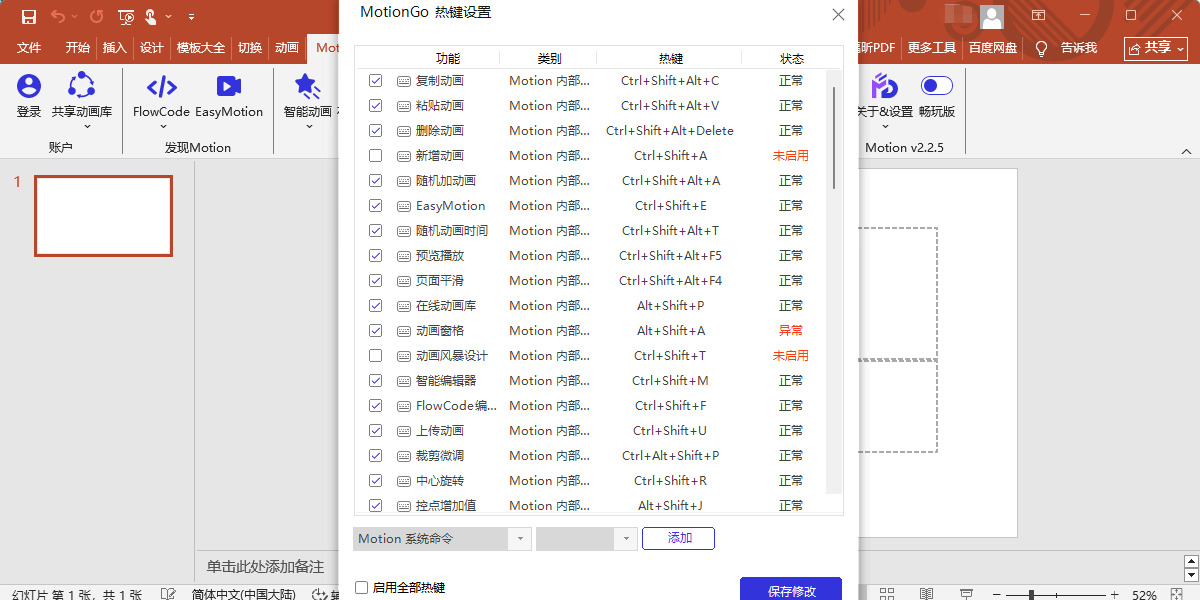
Task: Expand the FlowCode dropdown arrow
Action: [161, 127]
